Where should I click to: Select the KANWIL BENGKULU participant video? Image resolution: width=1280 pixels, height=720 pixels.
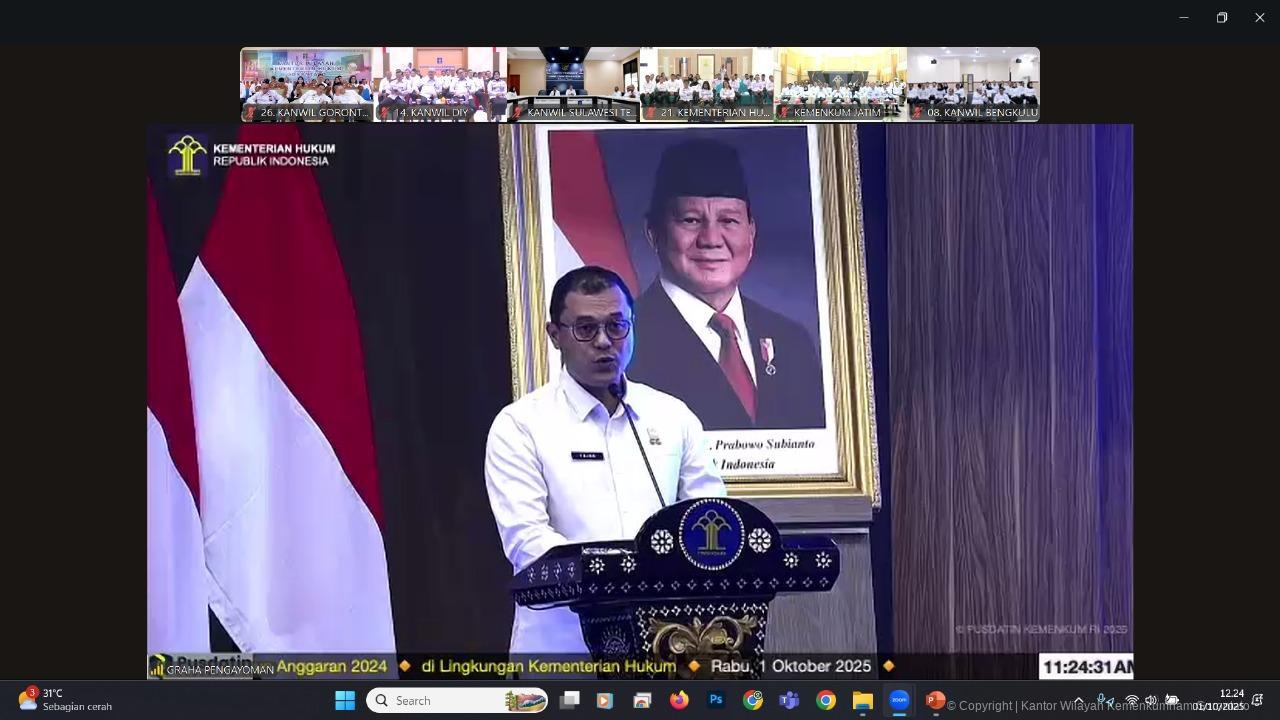tap(973, 84)
